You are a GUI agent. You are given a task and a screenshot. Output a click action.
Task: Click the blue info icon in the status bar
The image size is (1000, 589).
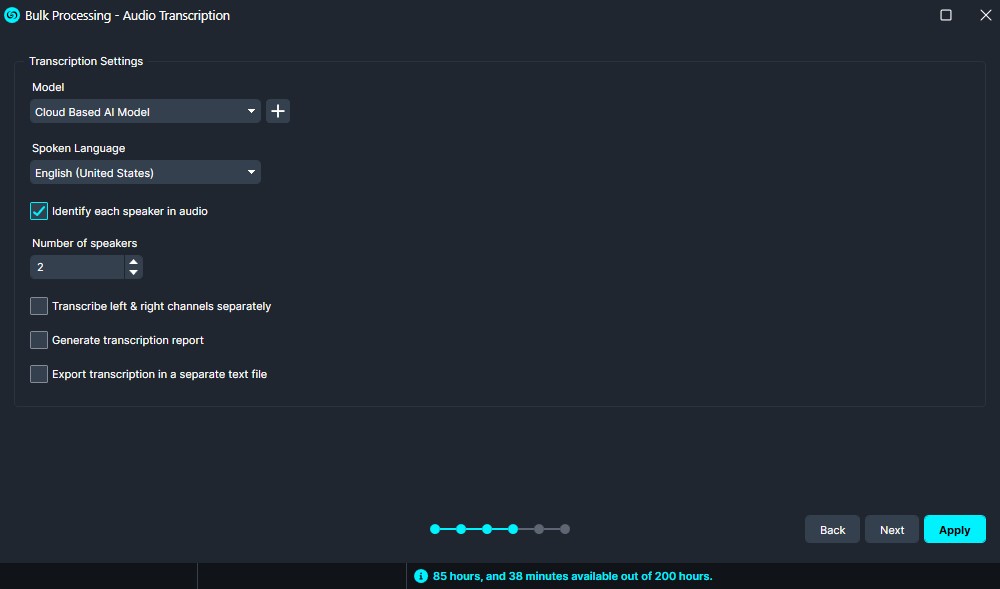[x=421, y=576]
